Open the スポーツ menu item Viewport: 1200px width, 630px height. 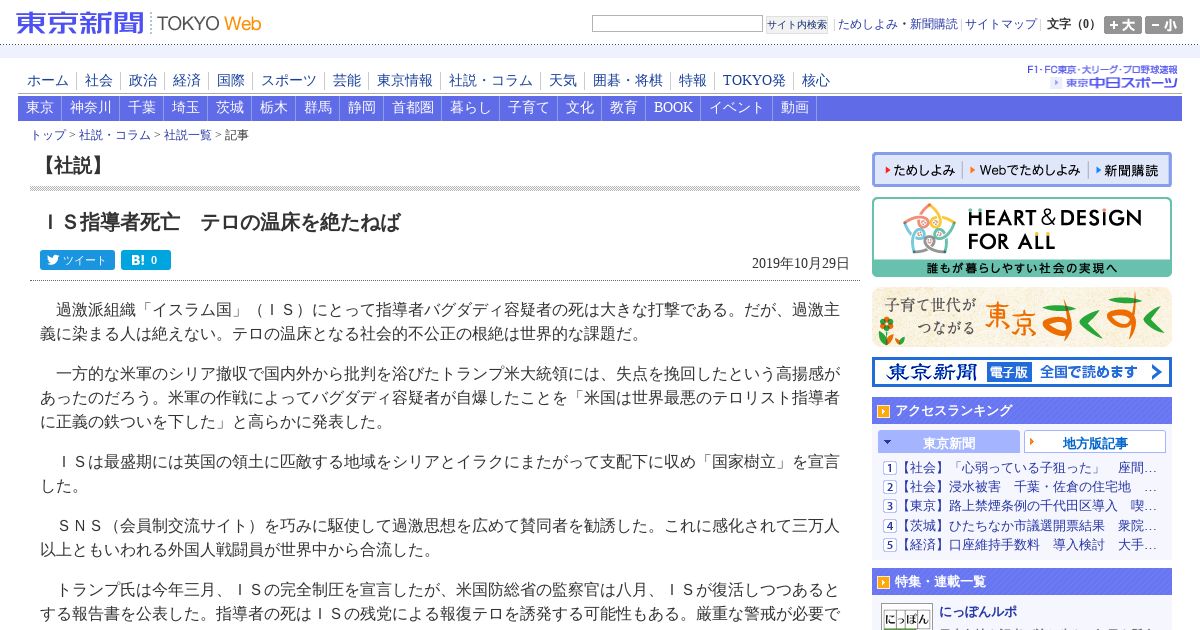289,80
